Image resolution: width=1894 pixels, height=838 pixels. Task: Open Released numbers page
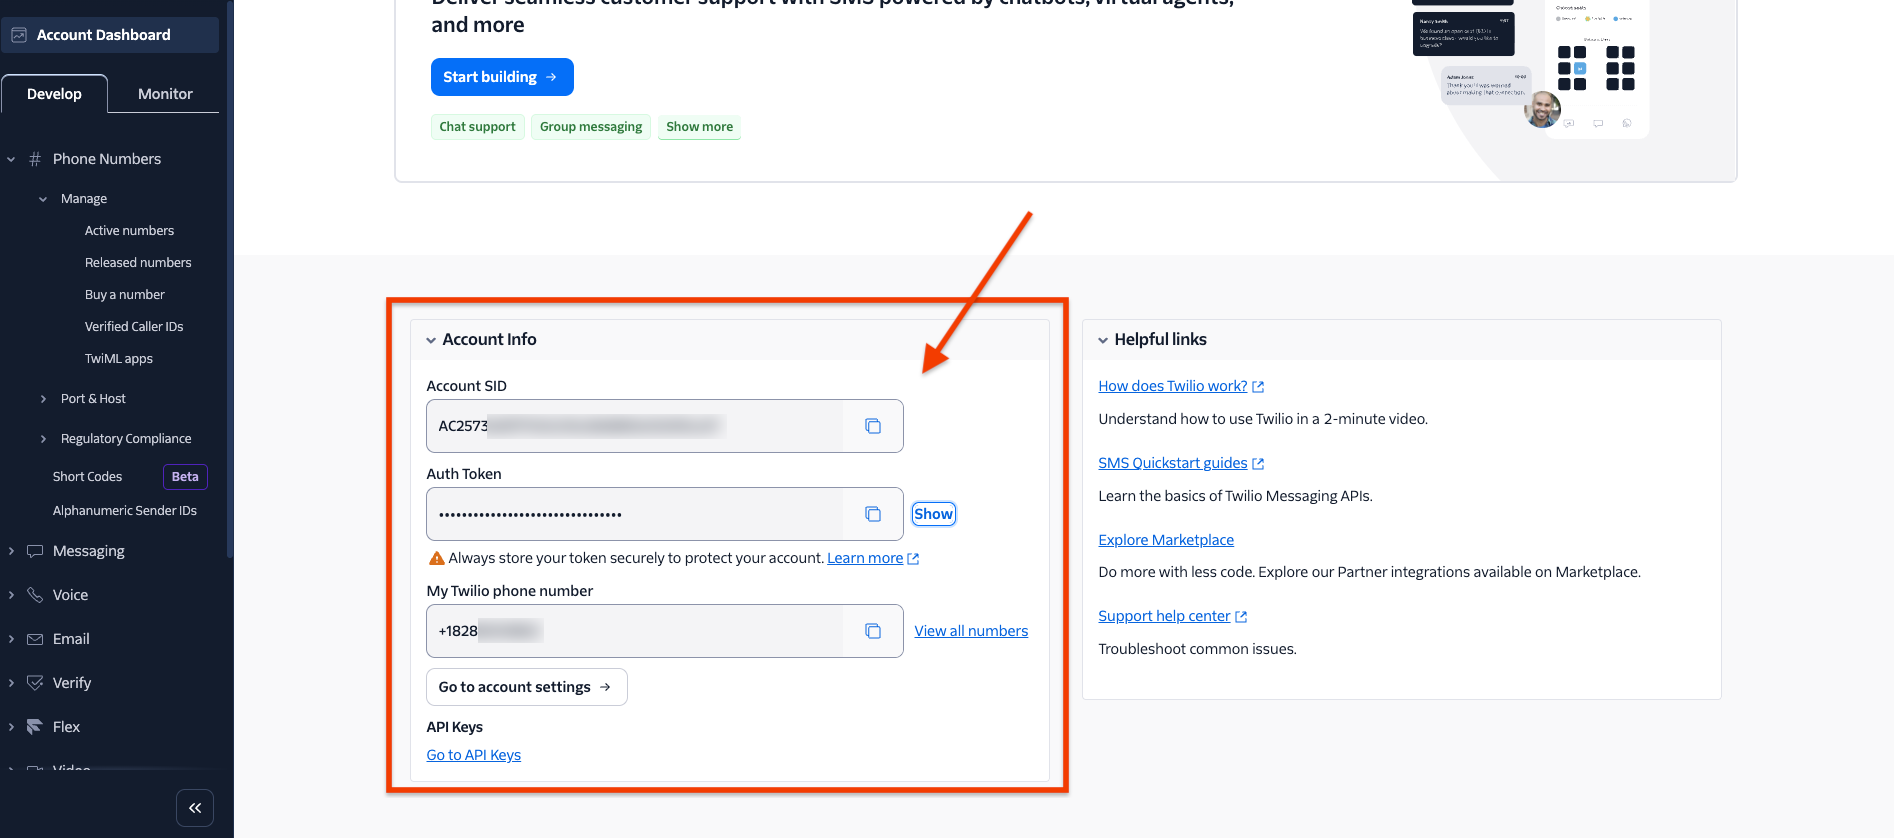pos(138,263)
